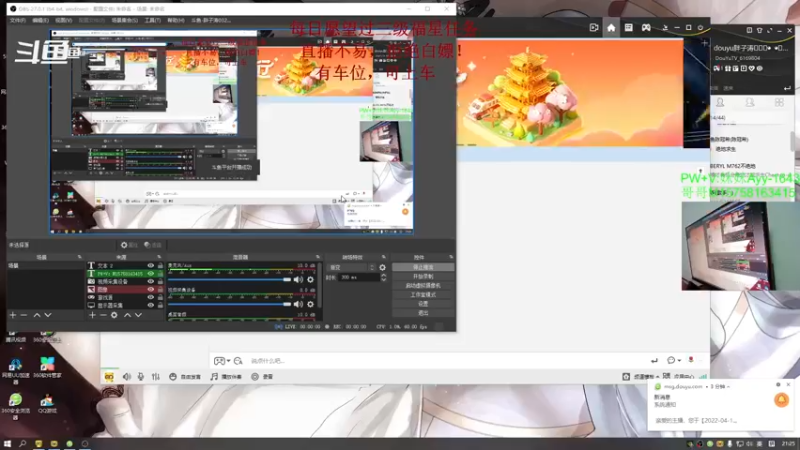Click the Douyu download header icon
This screenshot has width=800, height=450.
click(665, 28)
